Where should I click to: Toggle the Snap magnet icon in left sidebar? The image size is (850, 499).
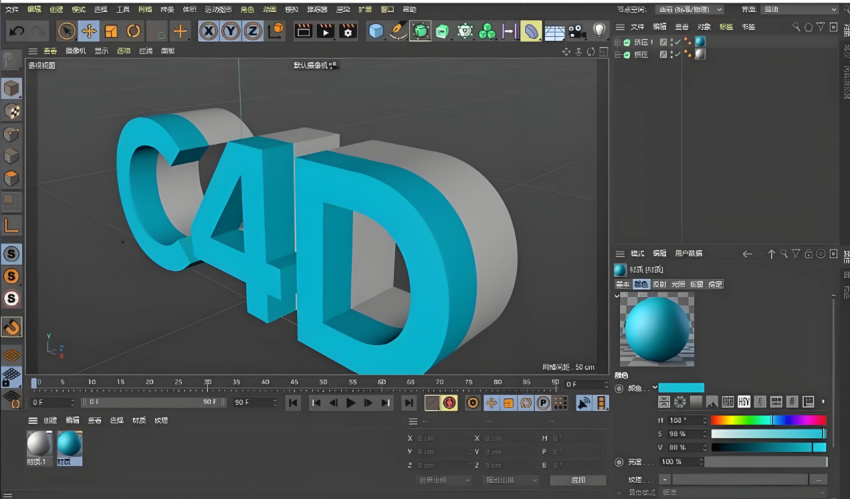click(11, 327)
